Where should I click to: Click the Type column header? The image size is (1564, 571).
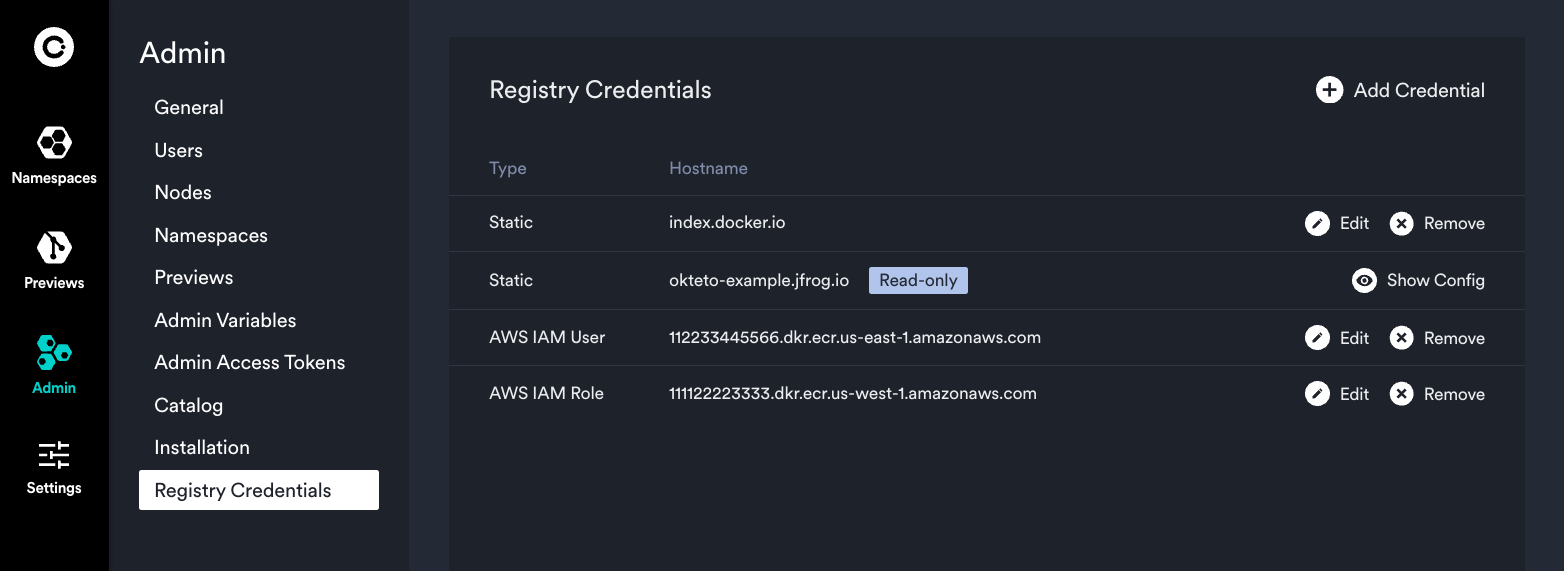coord(508,168)
